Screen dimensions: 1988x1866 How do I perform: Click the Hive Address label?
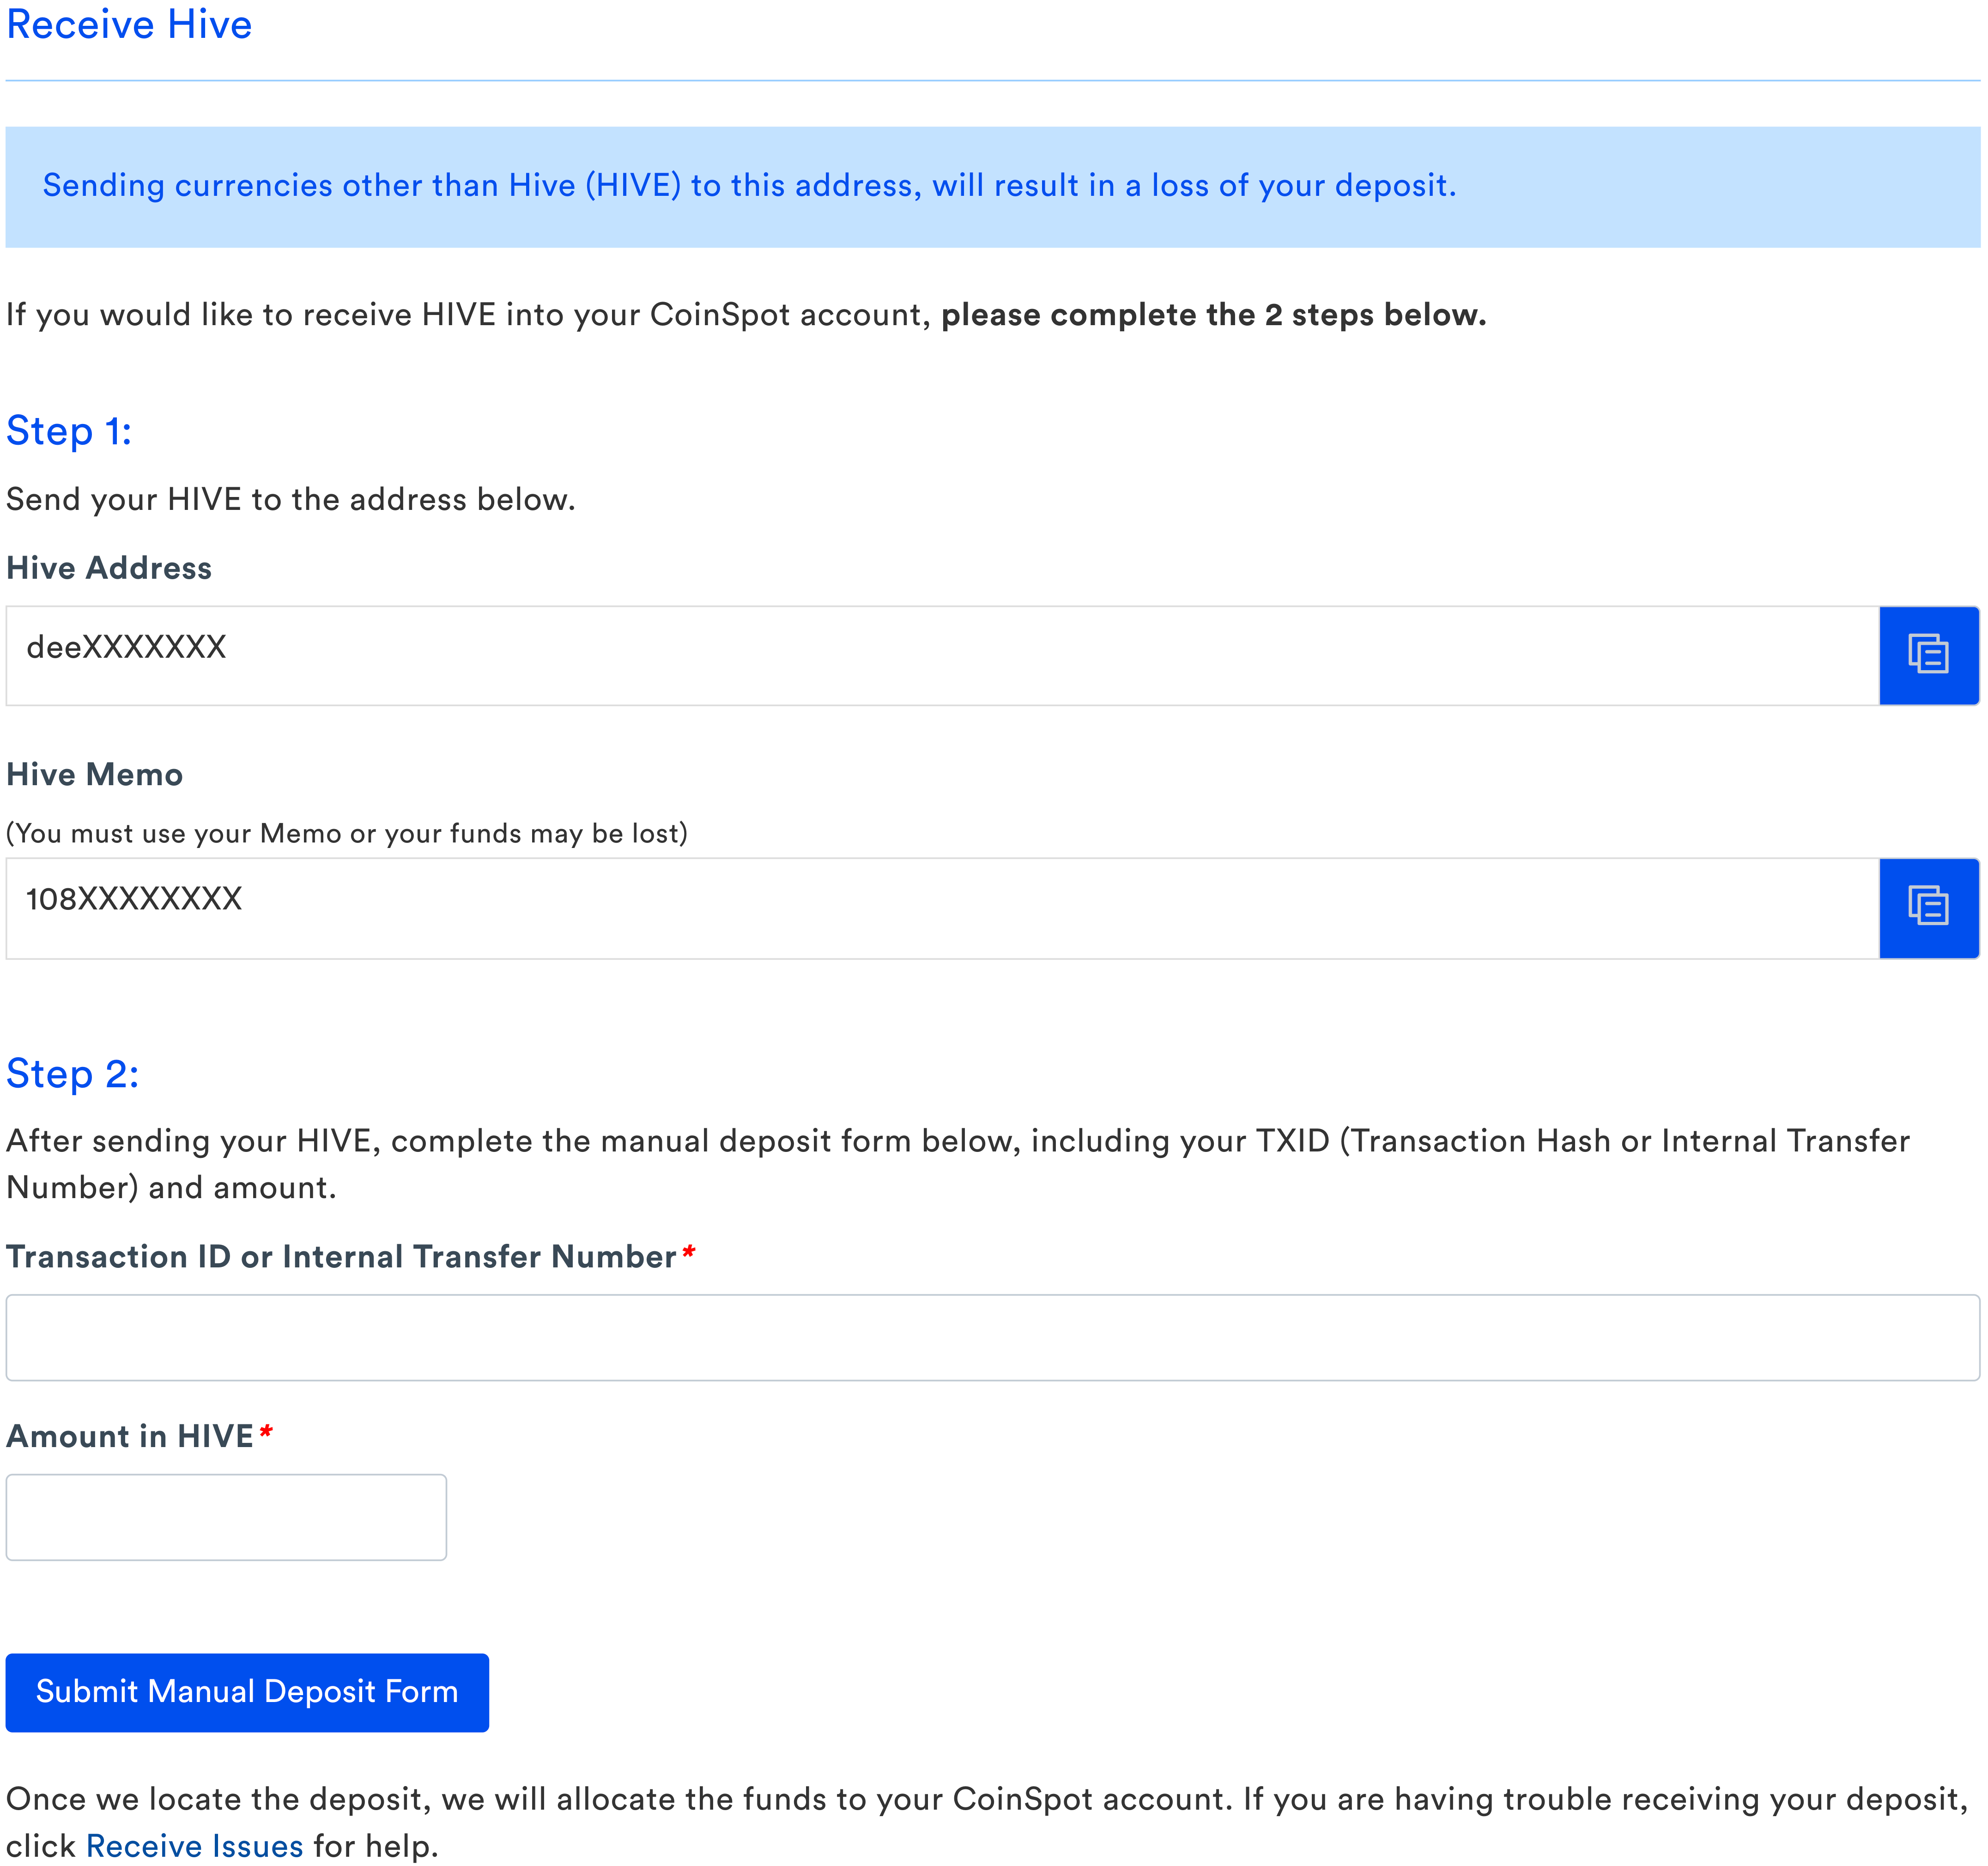(109, 568)
